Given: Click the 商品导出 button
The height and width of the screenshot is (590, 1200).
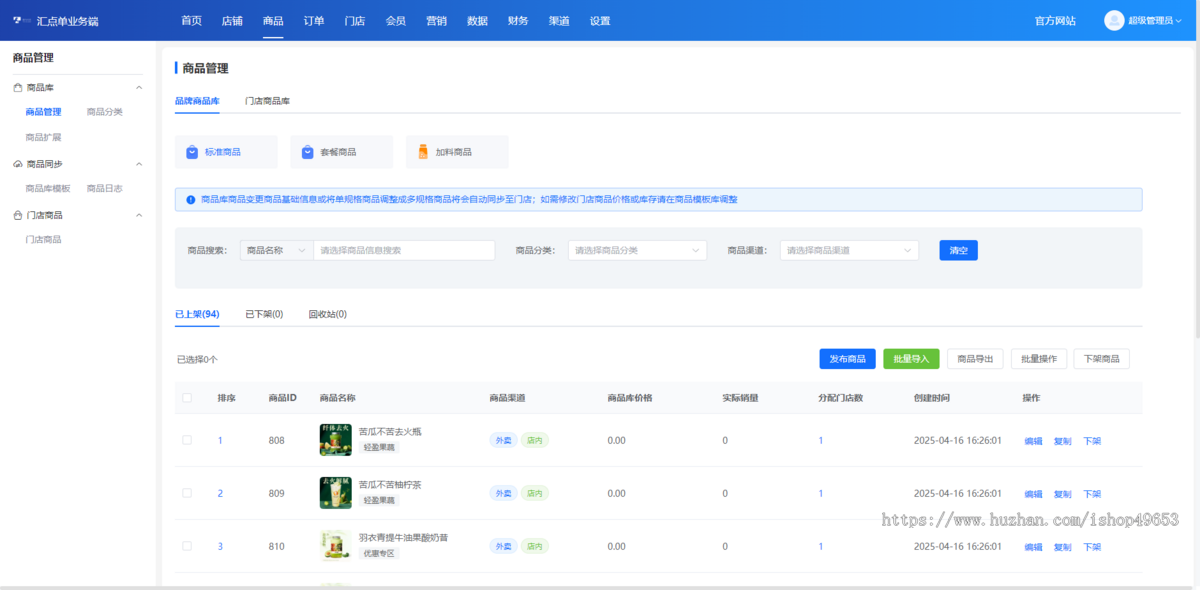Looking at the screenshot, I should (975, 359).
